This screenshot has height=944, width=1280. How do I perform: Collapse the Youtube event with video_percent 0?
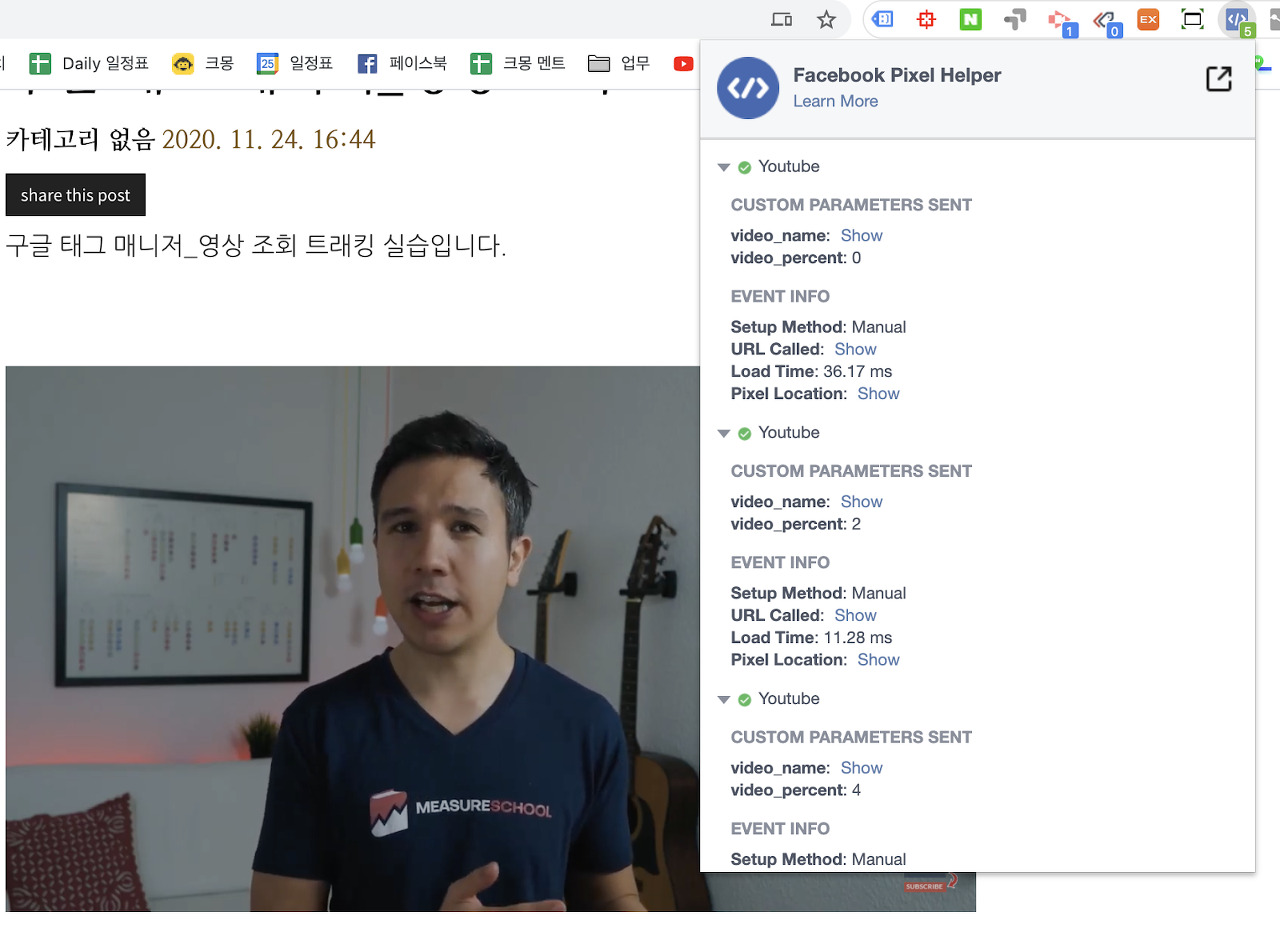724,167
